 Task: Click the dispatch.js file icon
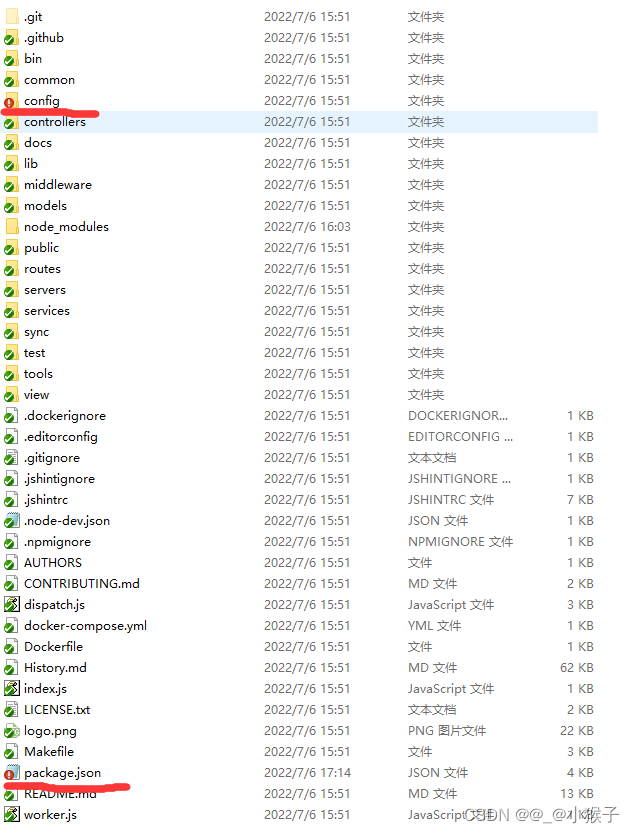(12, 605)
